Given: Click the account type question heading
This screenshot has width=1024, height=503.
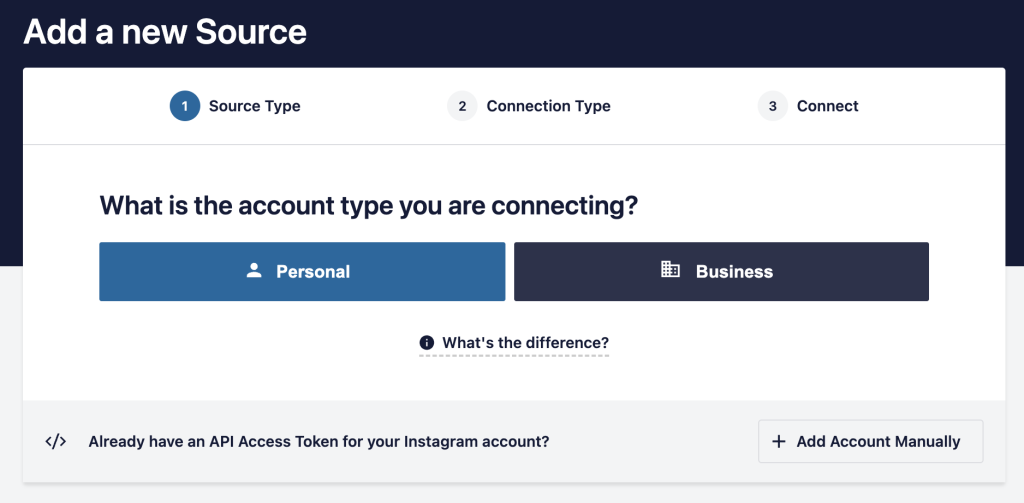Looking at the screenshot, I should (368, 206).
